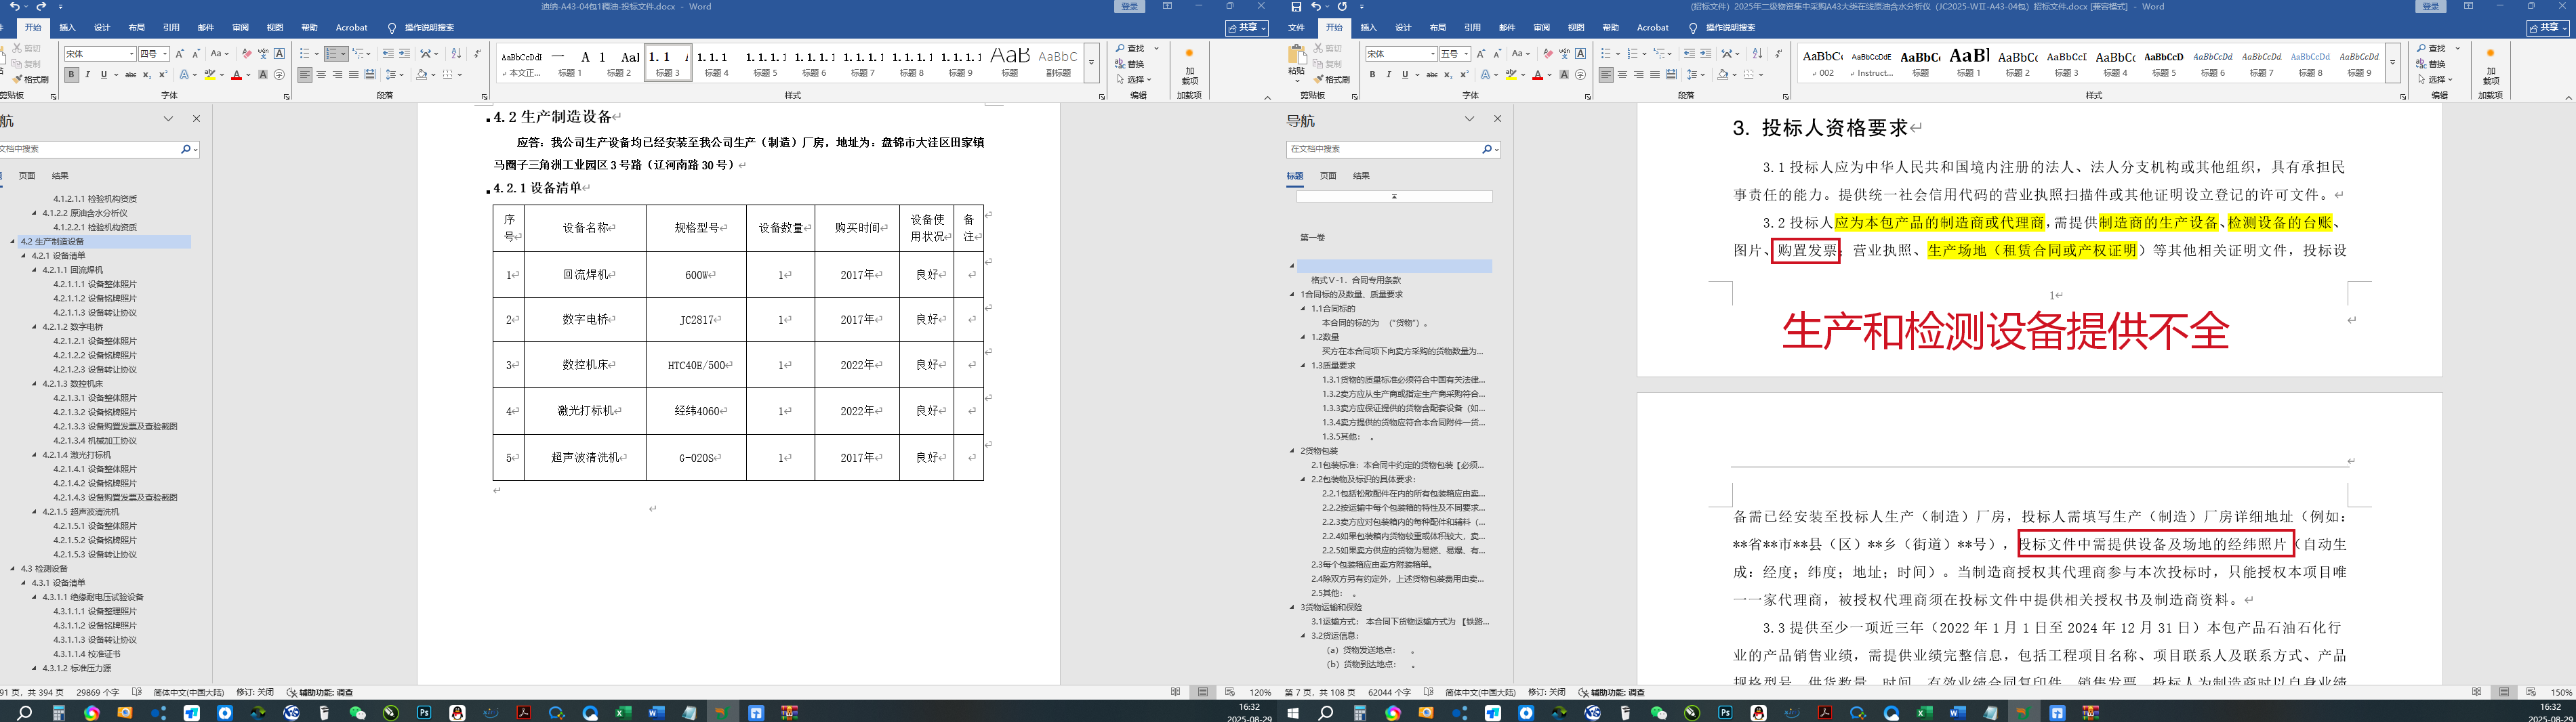Click 登录 in the left window title bar
This screenshot has width=2576, height=722.
[x=1130, y=7]
